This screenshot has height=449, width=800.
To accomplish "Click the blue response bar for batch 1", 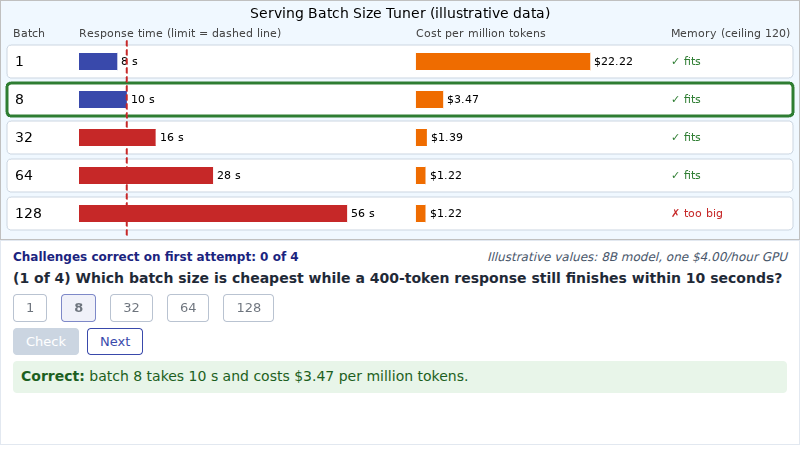I will (98, 61).
